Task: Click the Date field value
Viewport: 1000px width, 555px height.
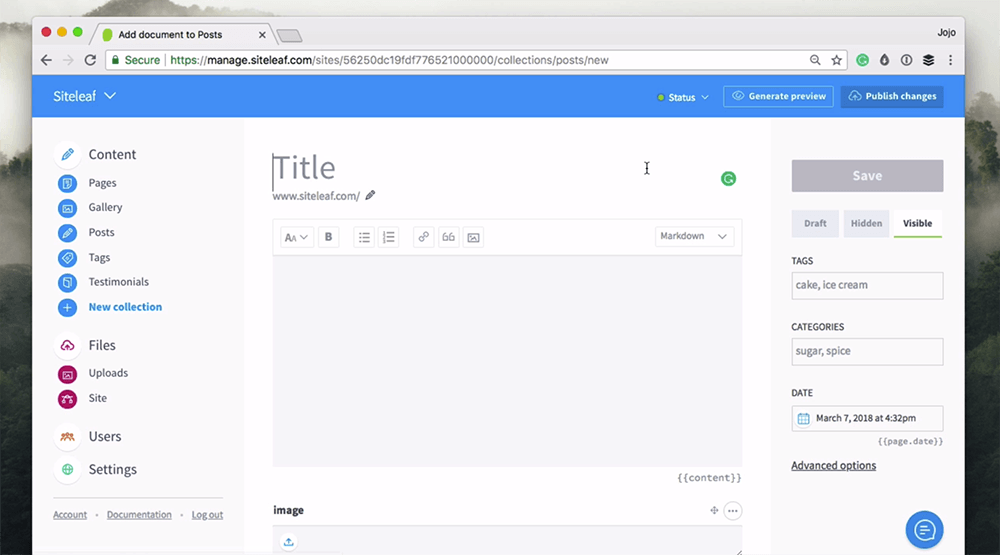Action: tap(865, 418)
